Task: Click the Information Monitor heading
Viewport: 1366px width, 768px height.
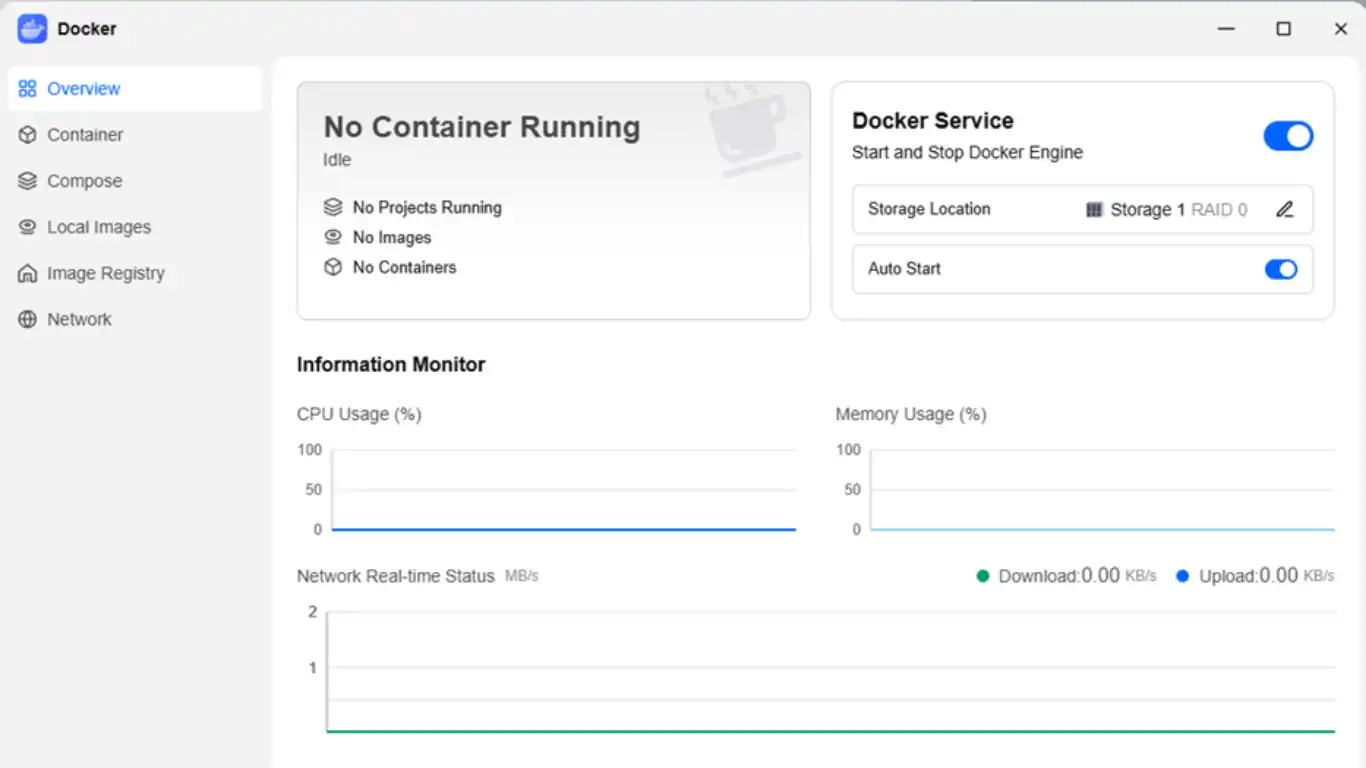Action: (x=391, y=365)
